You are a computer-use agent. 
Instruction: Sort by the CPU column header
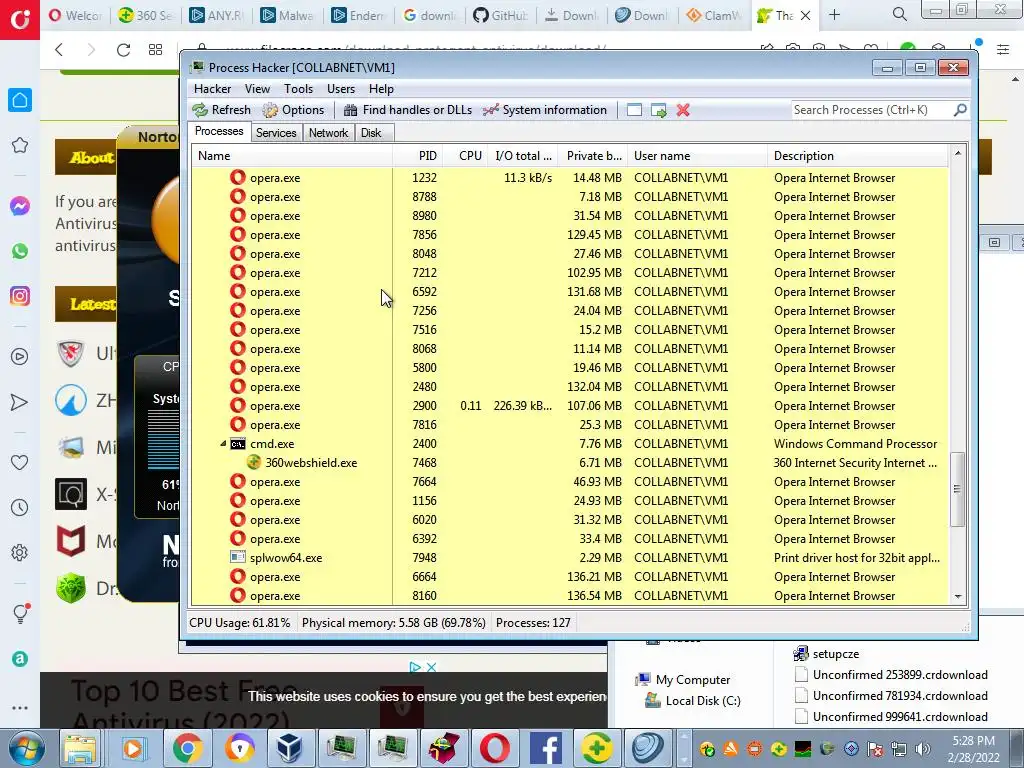[x=465, y=155]
